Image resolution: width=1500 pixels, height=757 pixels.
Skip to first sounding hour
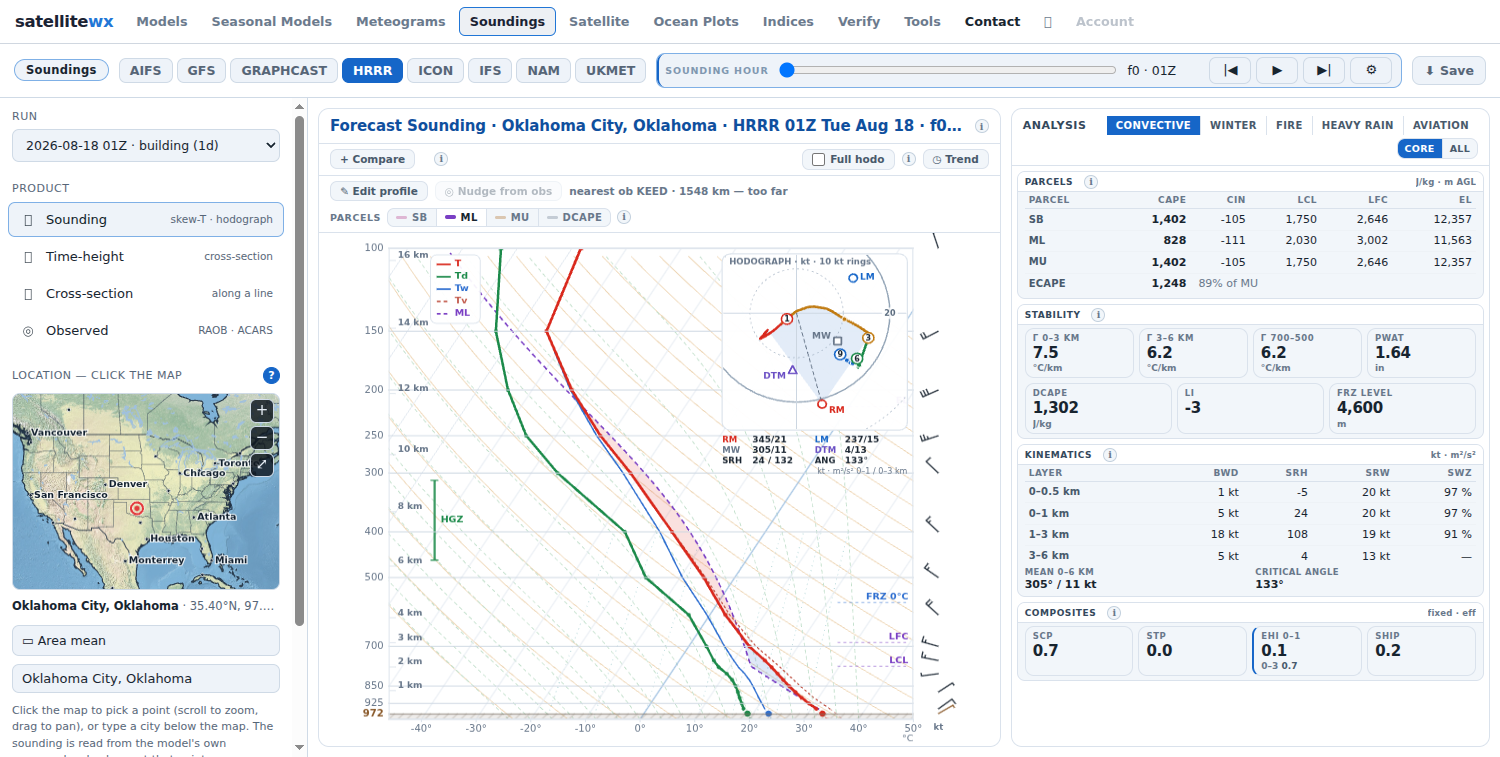(x=1231, y=70)
